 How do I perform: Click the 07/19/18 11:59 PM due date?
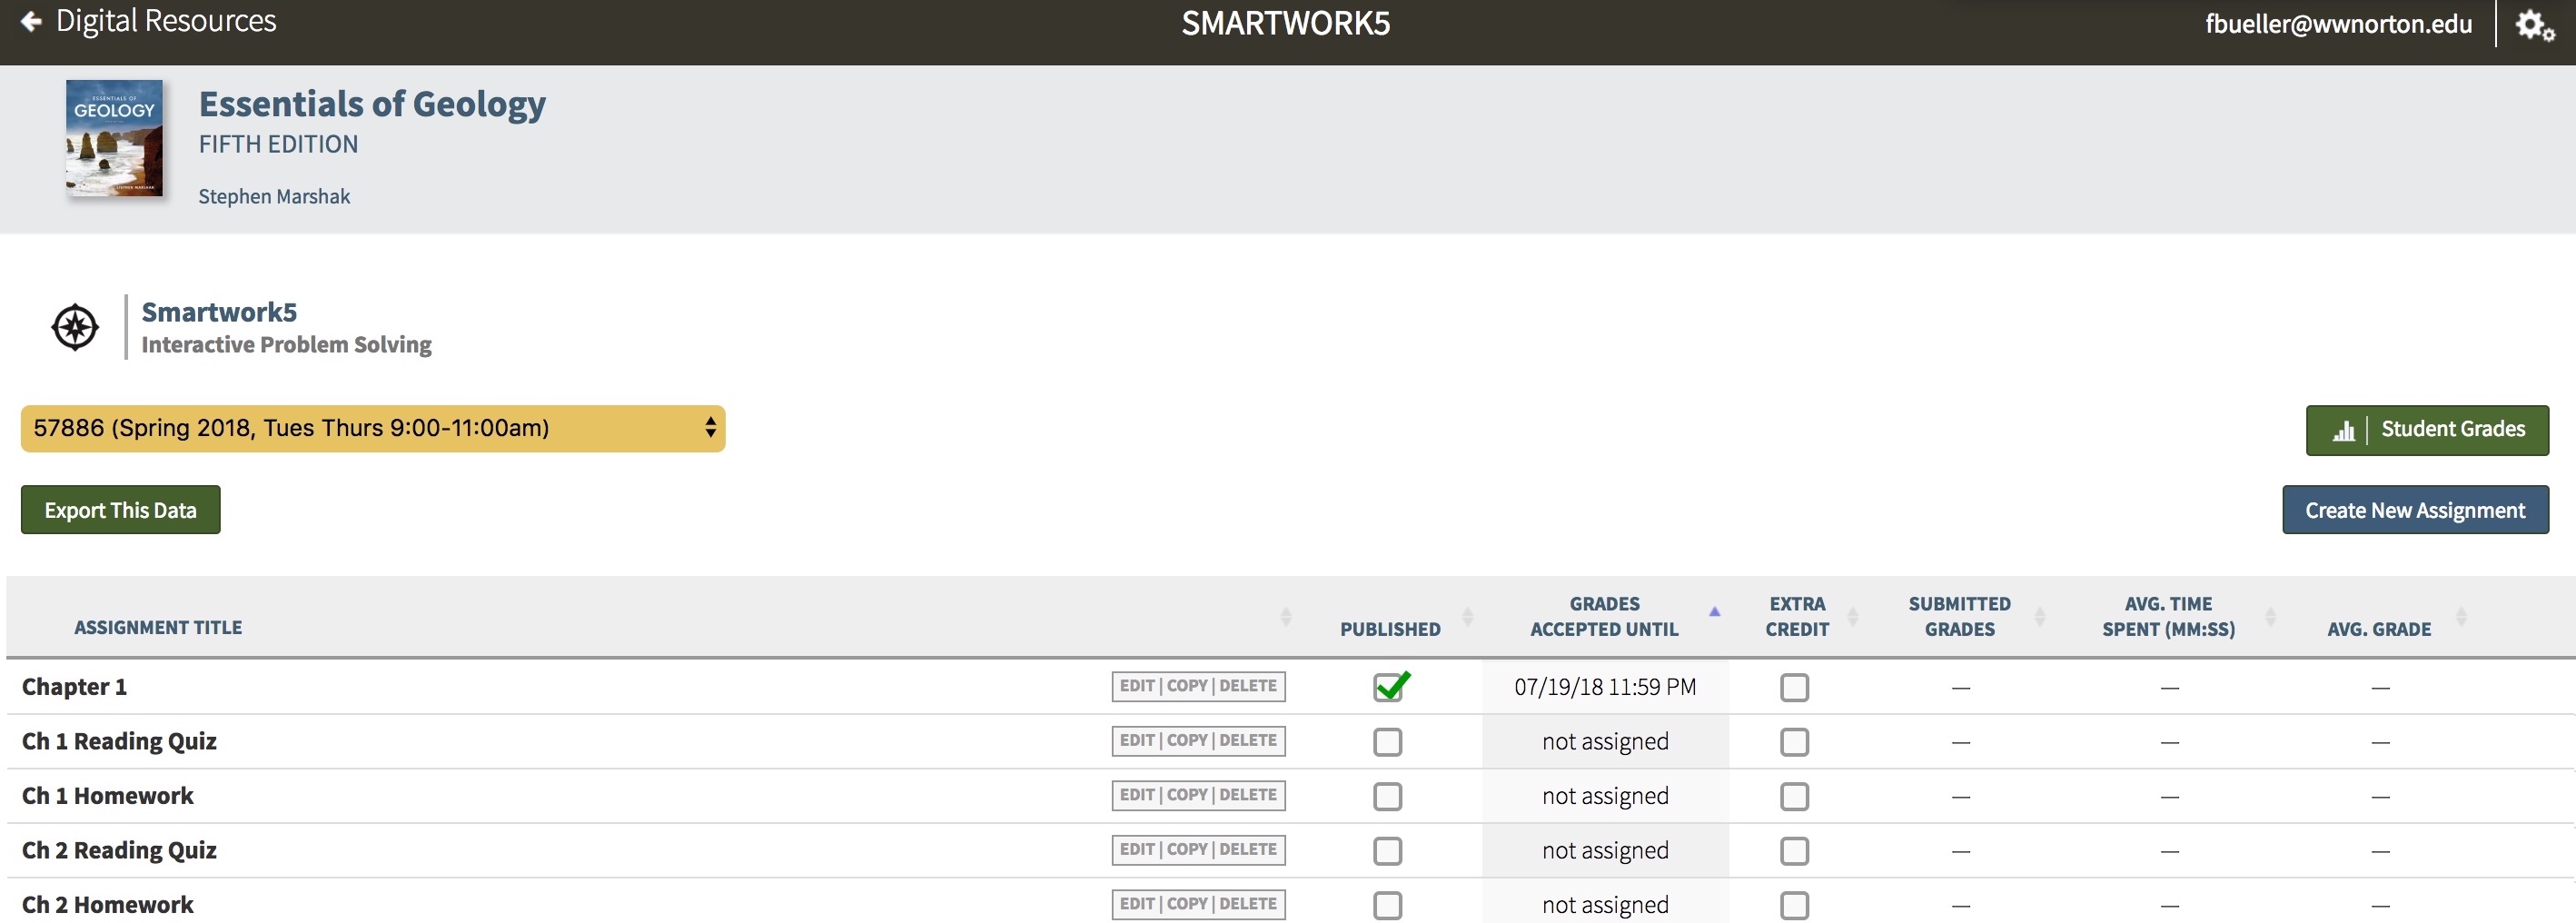(x=1605, y=687)
